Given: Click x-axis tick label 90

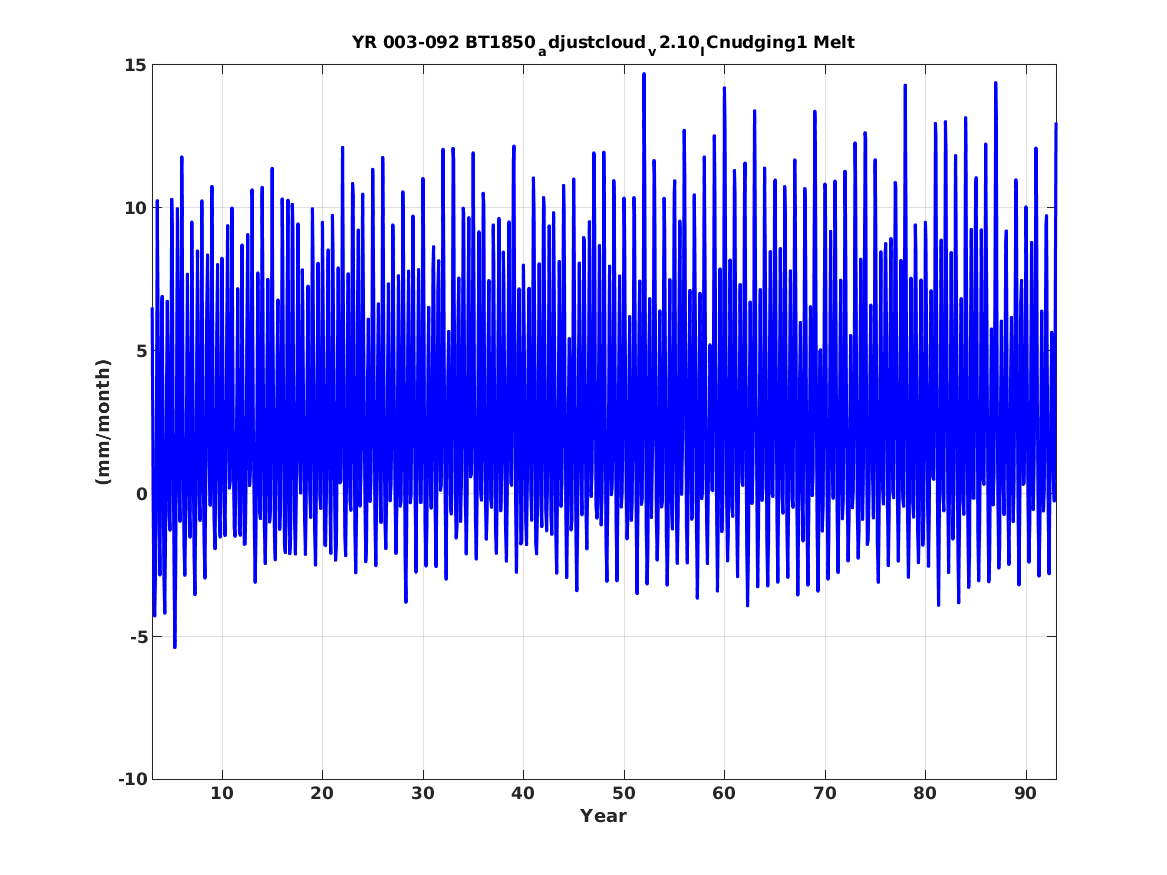Looking at the screenshot, I should (1026, 794).
